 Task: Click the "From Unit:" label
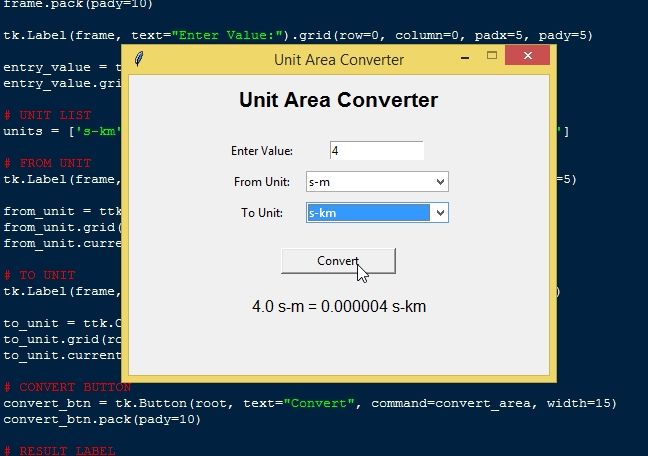tap(261, 182)
